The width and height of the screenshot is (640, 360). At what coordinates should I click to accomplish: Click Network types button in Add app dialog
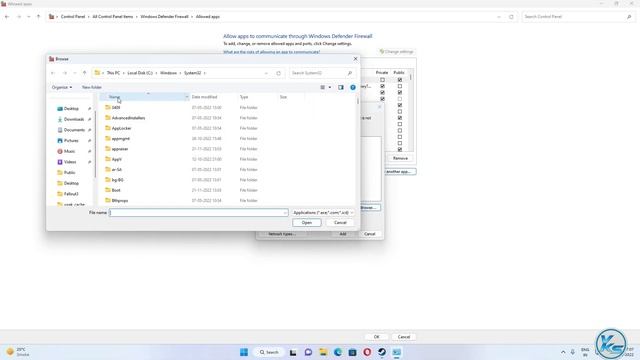(x=282, y=234)
